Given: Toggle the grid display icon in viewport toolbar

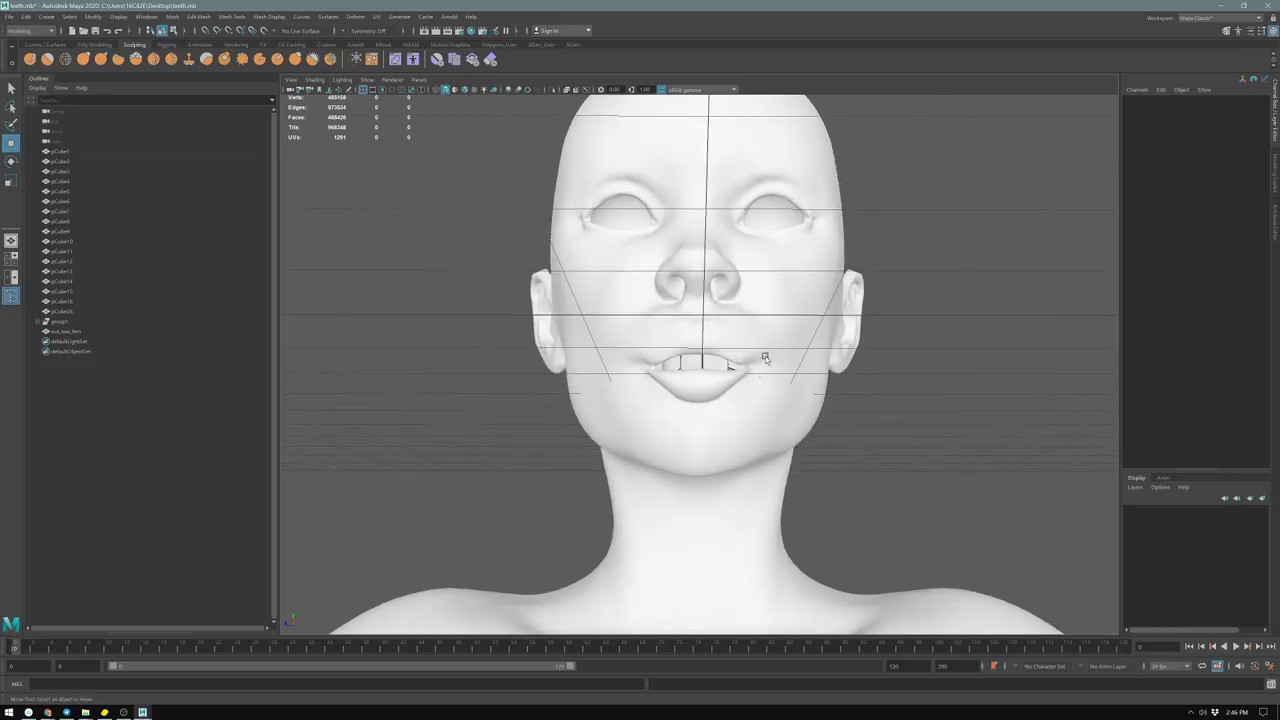Looking at the screenshot, I should (363, 90).
